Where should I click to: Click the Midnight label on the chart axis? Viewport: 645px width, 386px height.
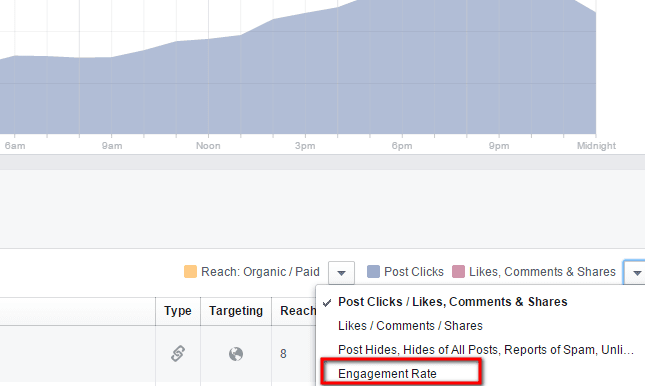tap(596, 146)
